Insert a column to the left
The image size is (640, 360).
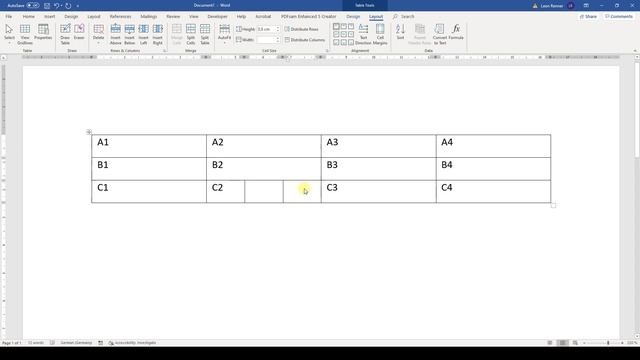coord(143,34)
